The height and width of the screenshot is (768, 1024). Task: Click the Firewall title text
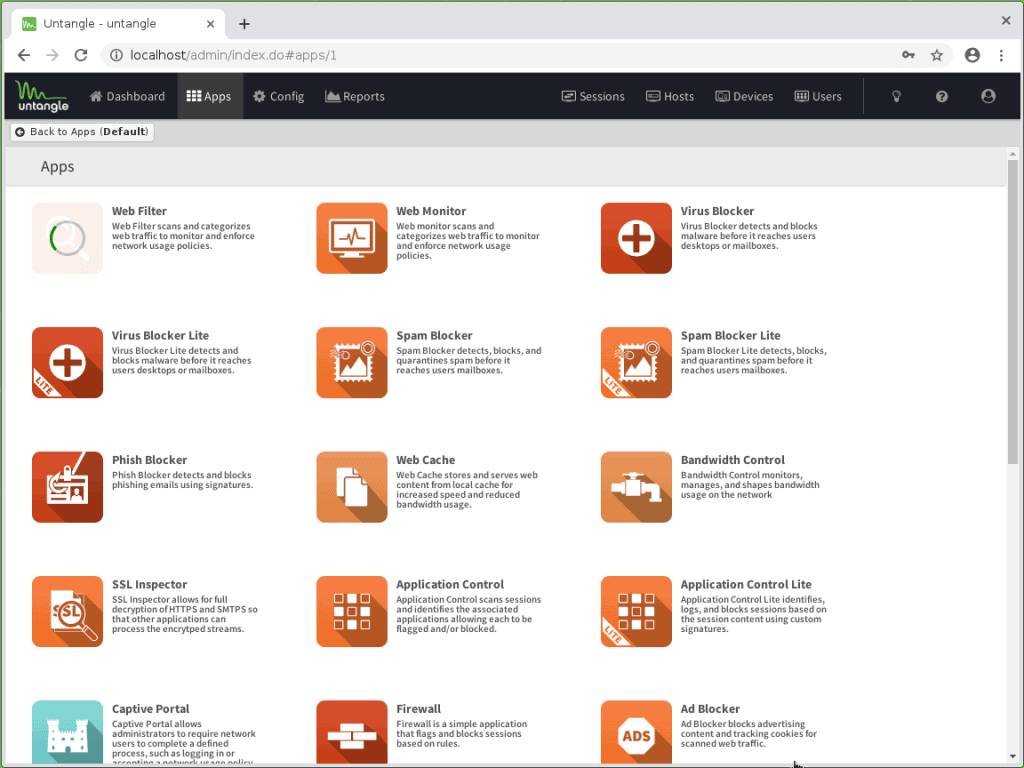coord(419,709)
